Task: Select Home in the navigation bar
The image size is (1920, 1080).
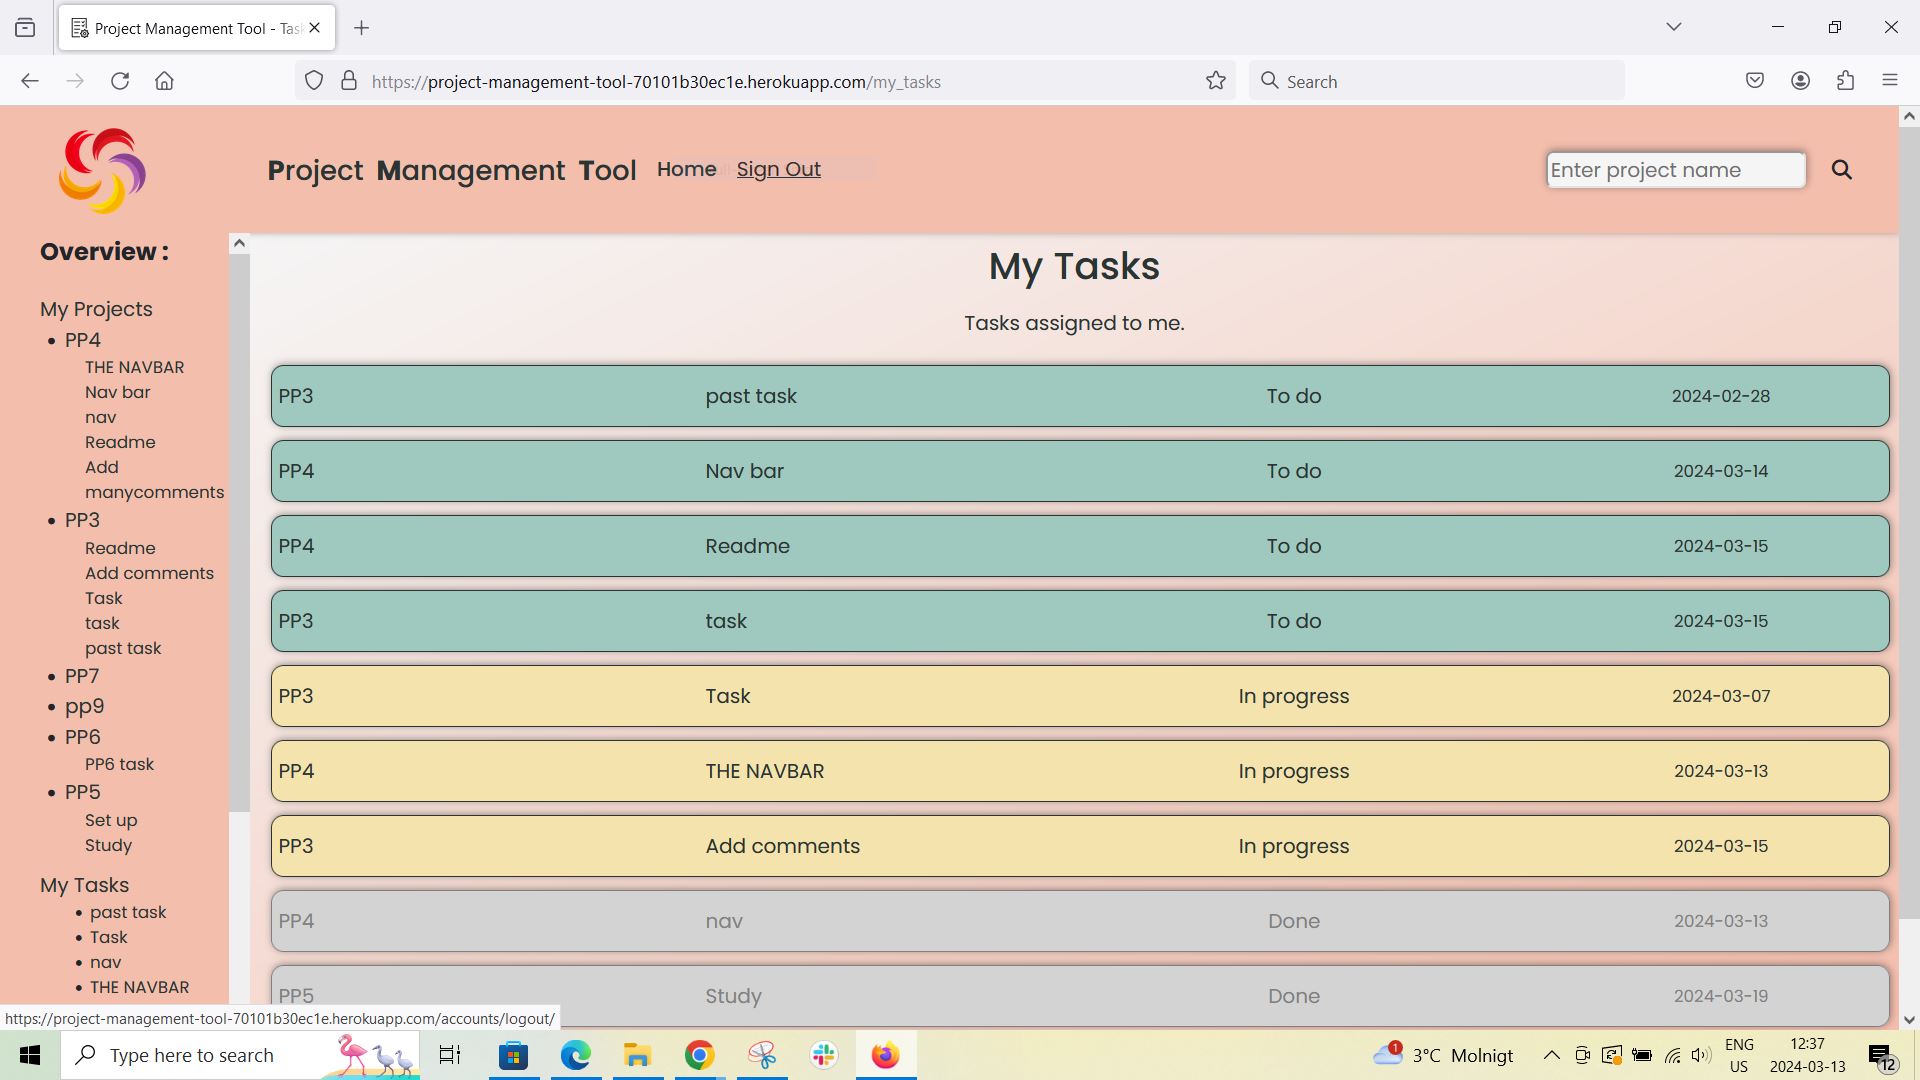Action: tap(686, 169)
